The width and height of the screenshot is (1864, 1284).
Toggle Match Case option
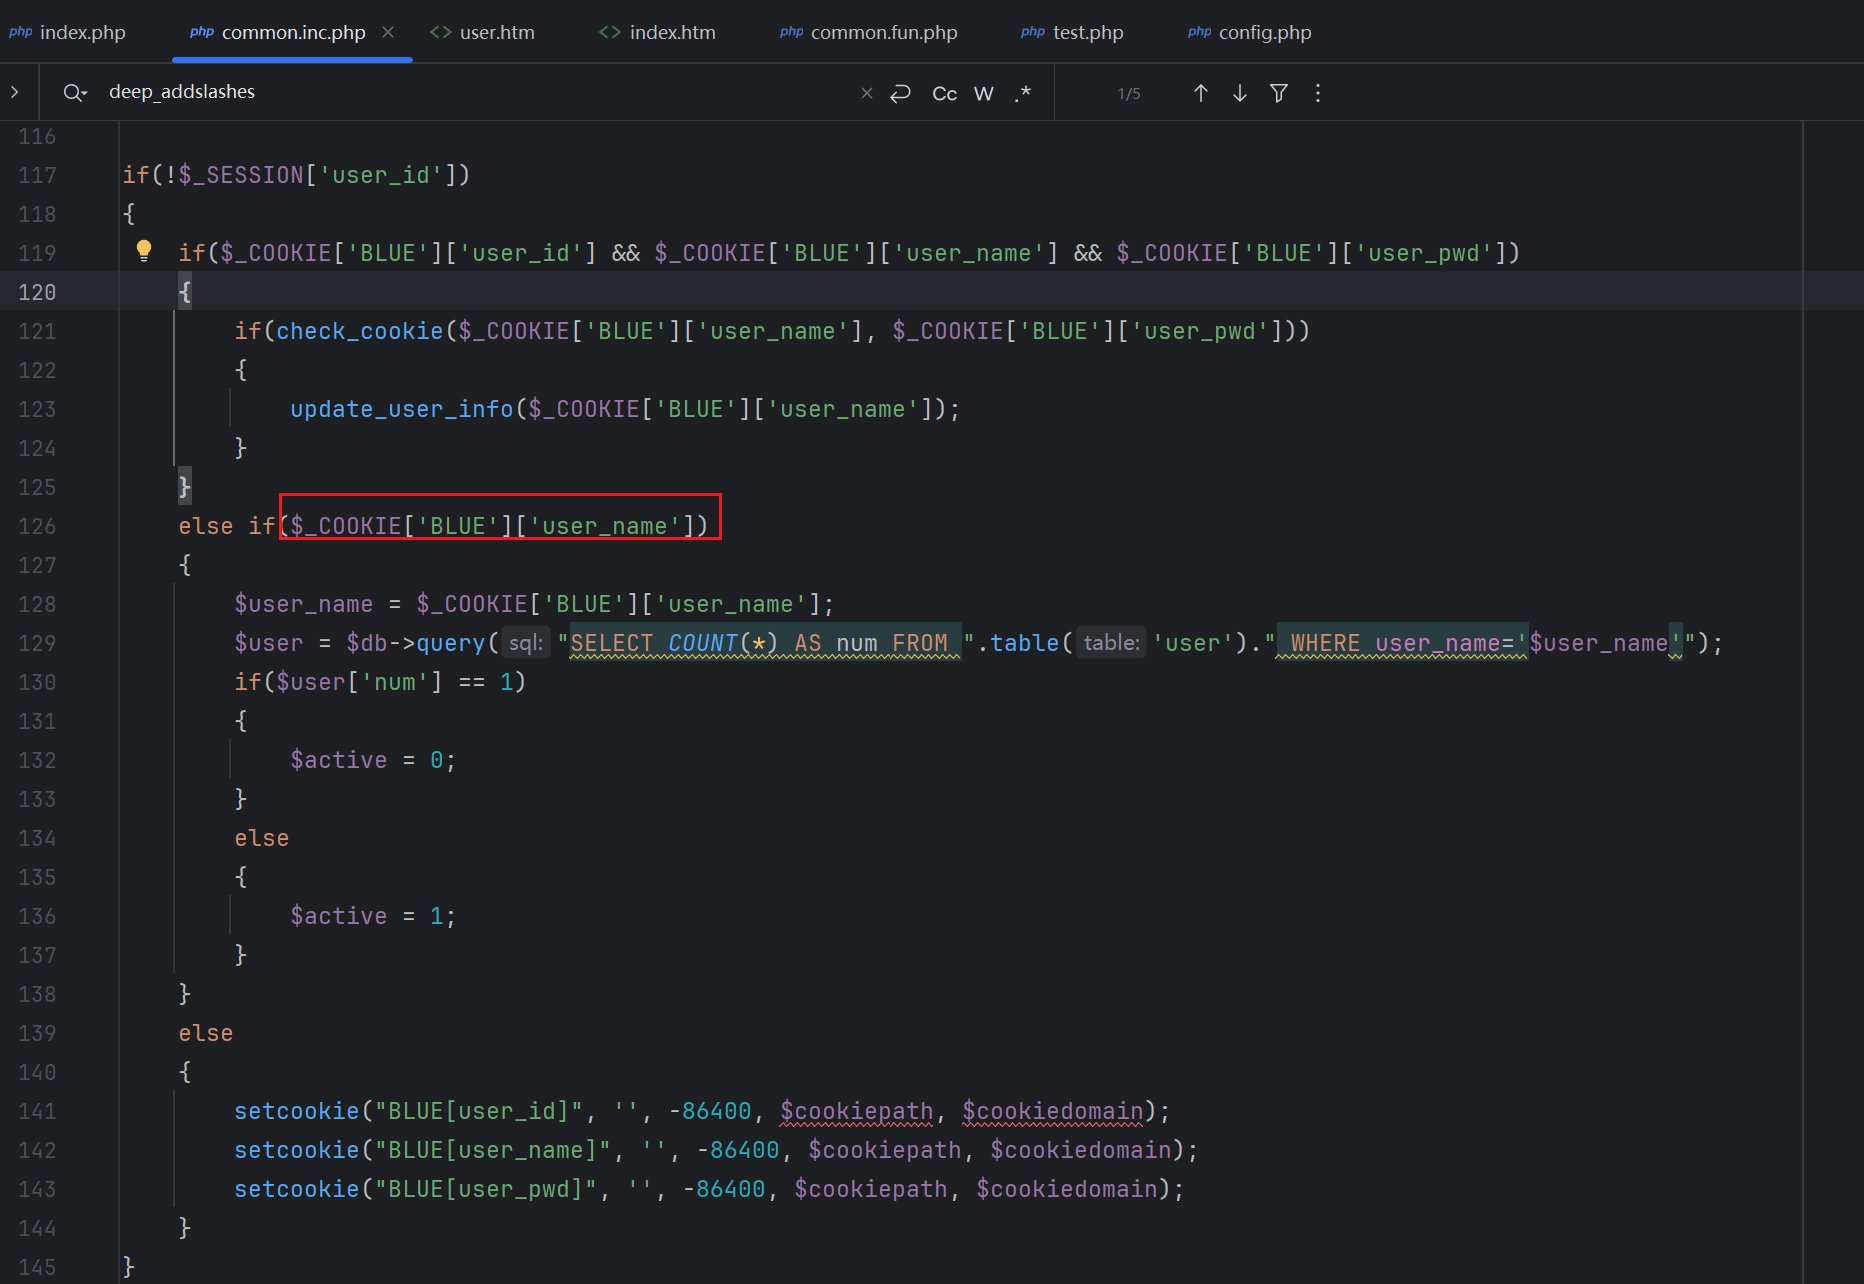click(945, 93)
